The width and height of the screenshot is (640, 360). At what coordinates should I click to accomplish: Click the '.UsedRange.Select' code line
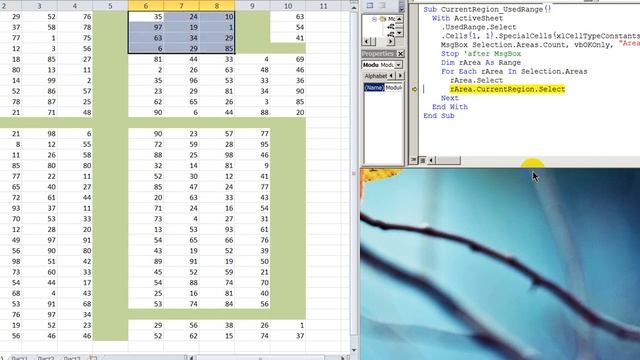[478, 27]
